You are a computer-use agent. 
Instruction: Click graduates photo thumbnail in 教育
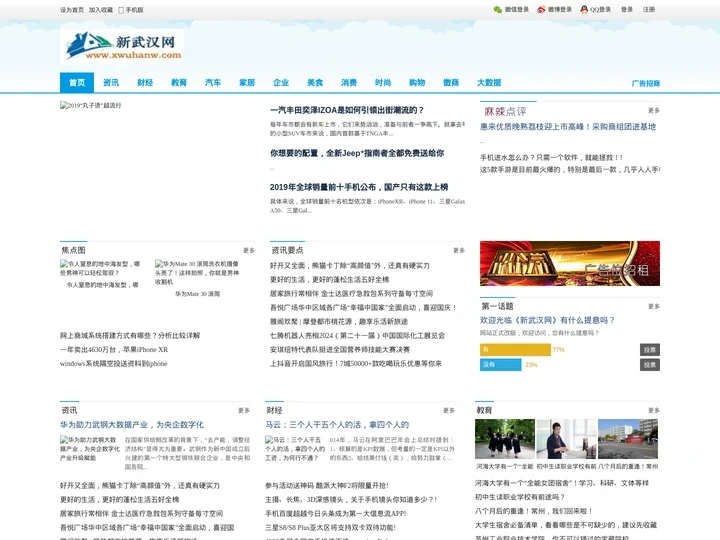505,439
